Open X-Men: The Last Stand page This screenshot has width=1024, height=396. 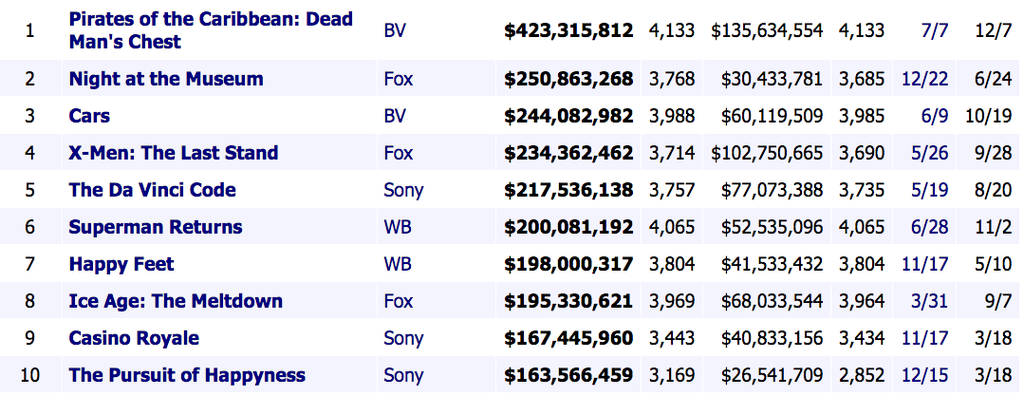pyautogui.click(x=173, y=153)
